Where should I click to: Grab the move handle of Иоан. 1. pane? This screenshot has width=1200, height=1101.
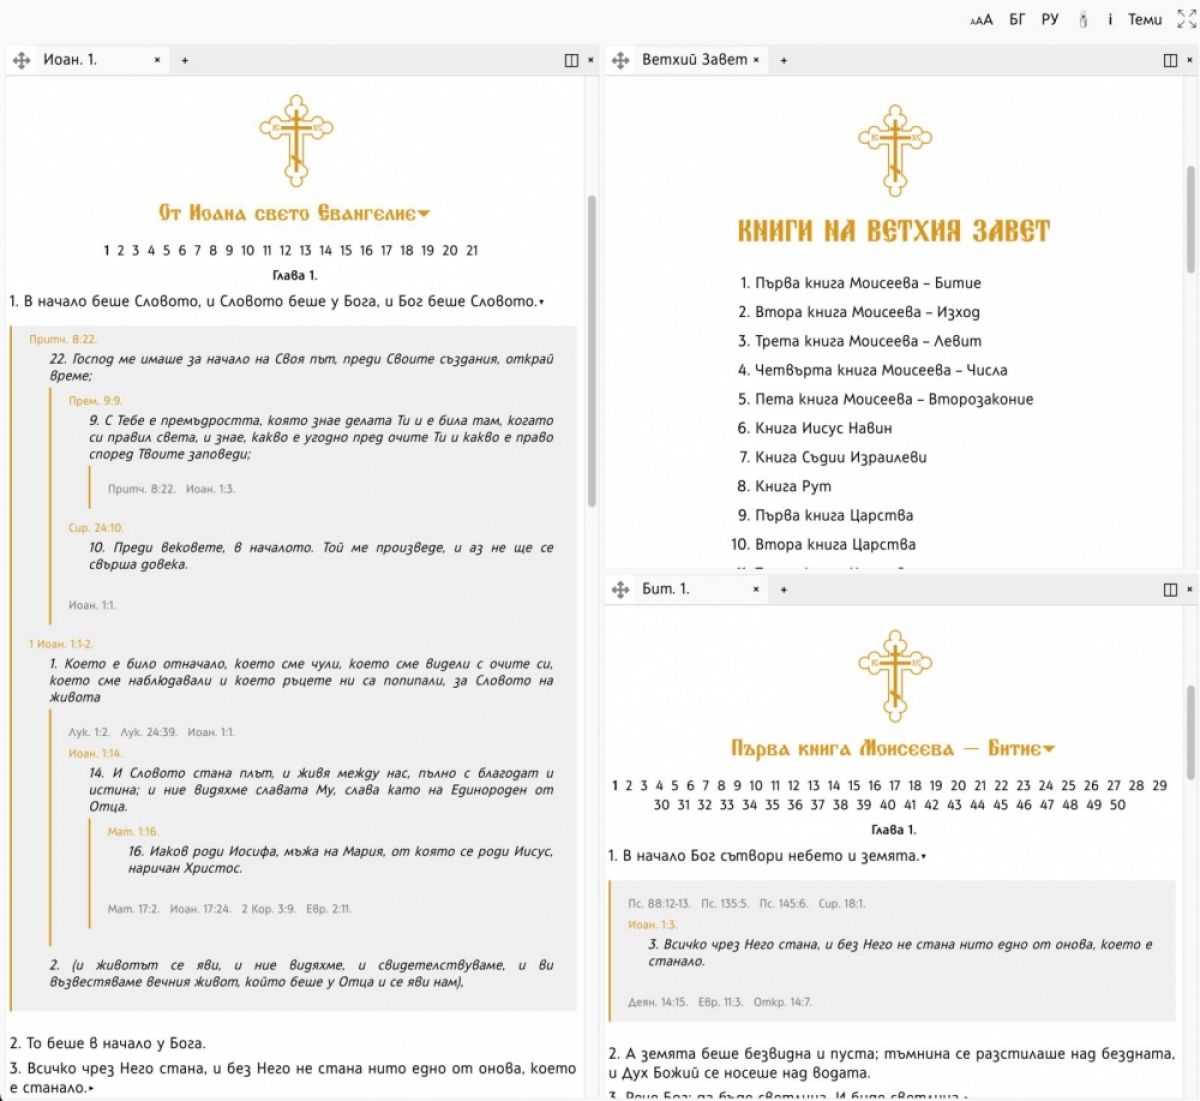(x=21, y=60)
